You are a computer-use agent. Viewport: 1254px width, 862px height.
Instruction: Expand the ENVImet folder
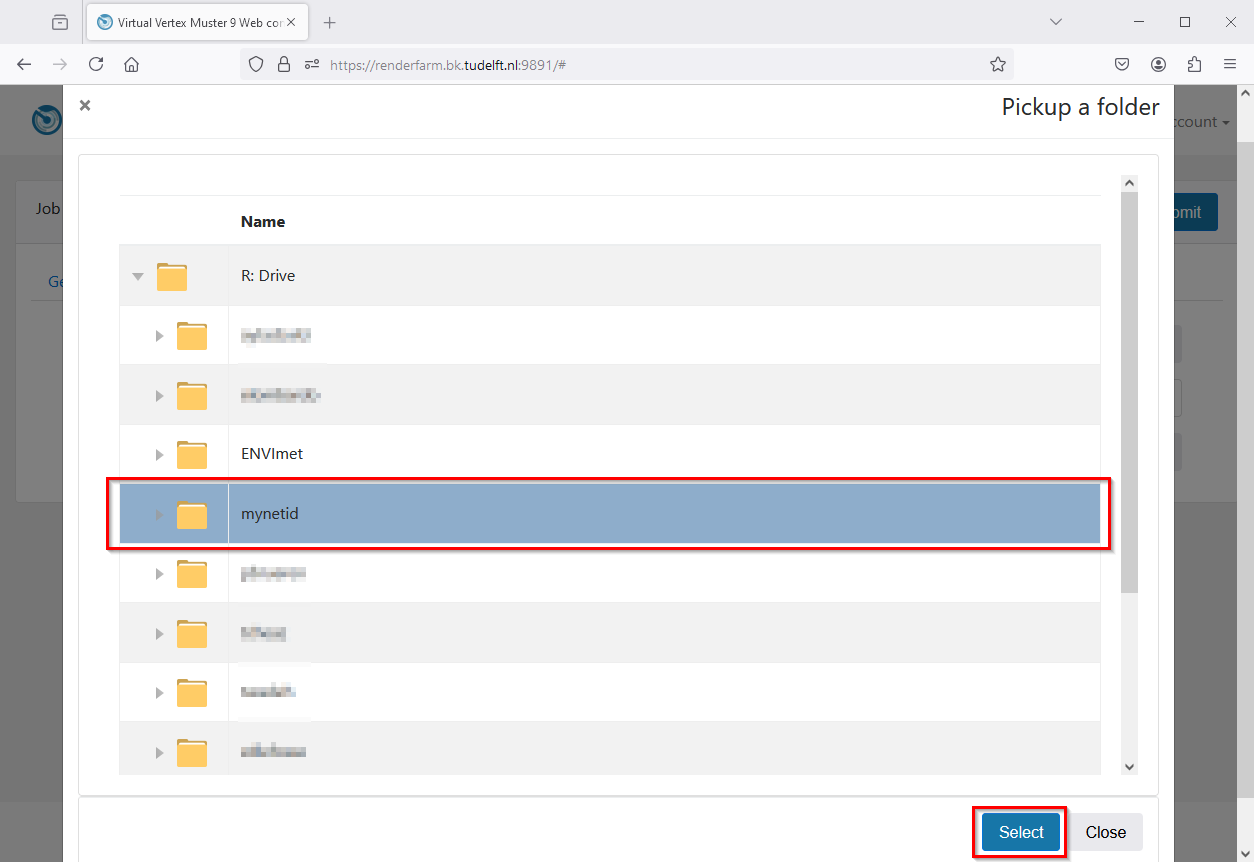[159, 455]
